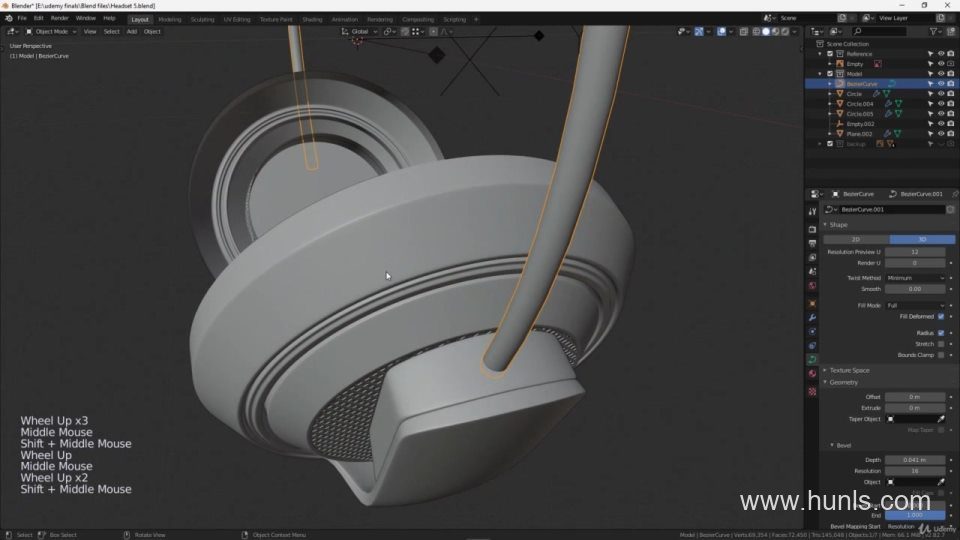Click the Blender logo in the menu bar

tap(9, 19)
